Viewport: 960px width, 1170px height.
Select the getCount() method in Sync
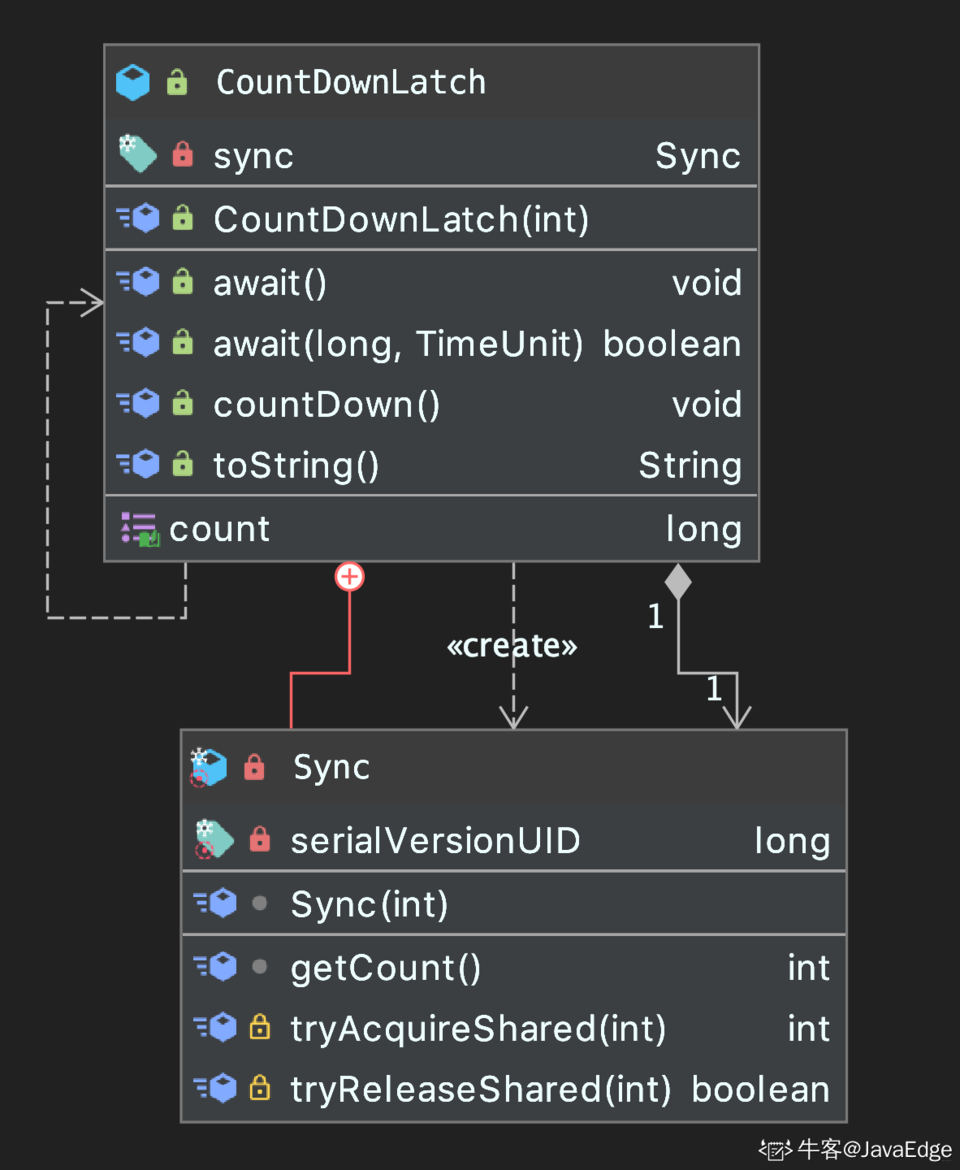[385, 967]
